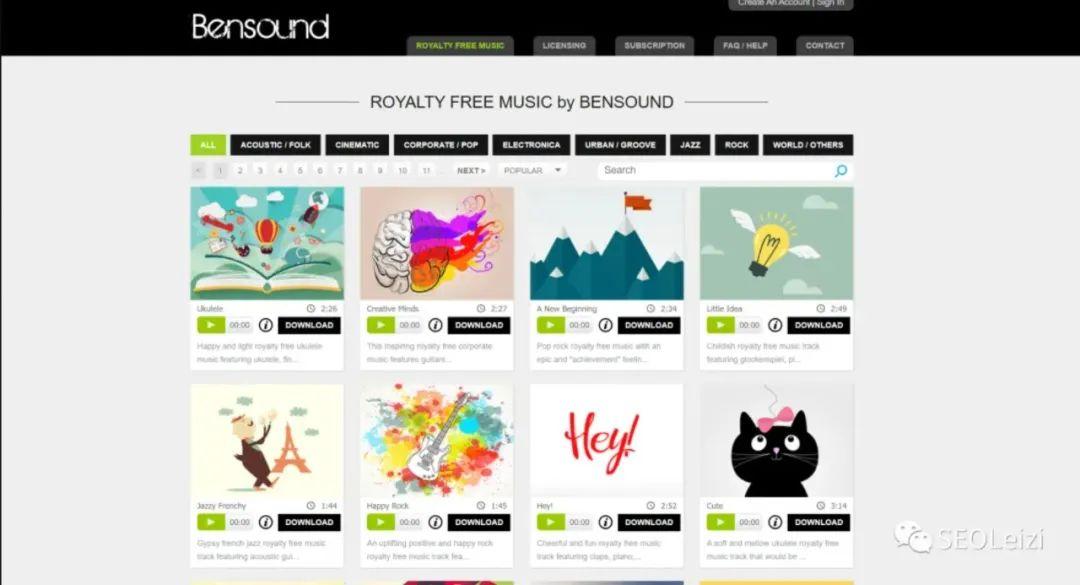Open the Popular sort dropdown
This screenshot has width=1080, height=585.
coord(532,170)
